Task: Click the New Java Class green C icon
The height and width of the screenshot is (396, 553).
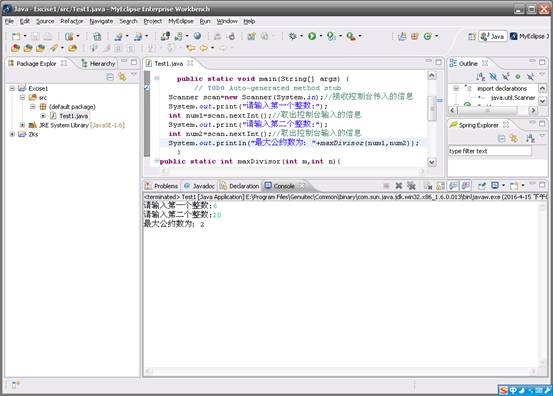Action: coord(427,36)
